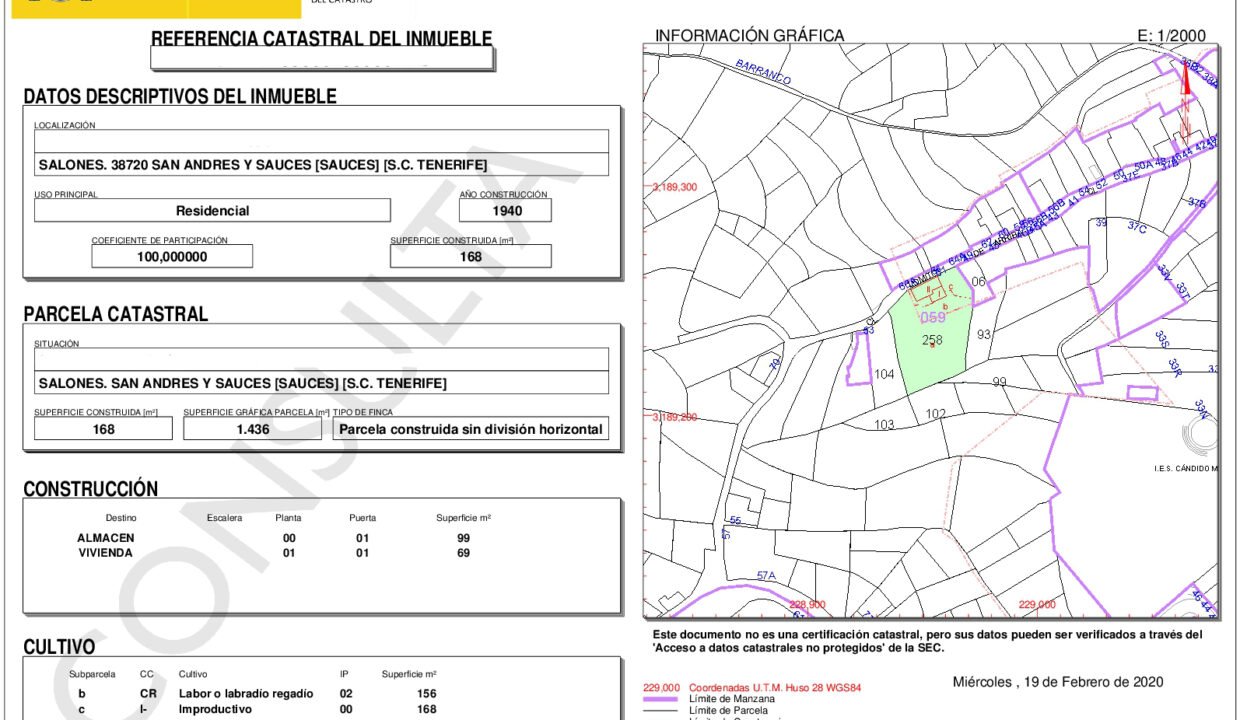Click the heading 'REFERENCIA CATASTRAL DEL INMUEBLE'
Screen dimensions: 1240x720
tap(321, 39)
